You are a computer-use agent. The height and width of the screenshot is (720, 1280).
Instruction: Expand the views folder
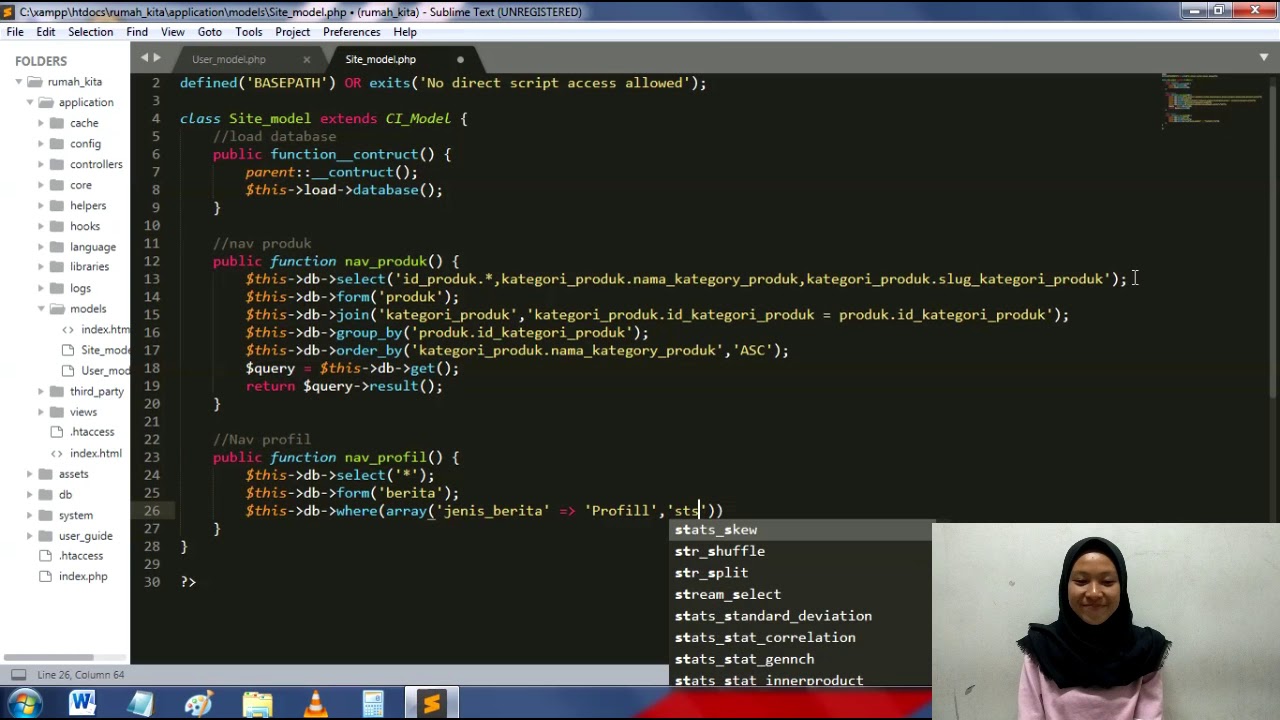click(41, 412)
